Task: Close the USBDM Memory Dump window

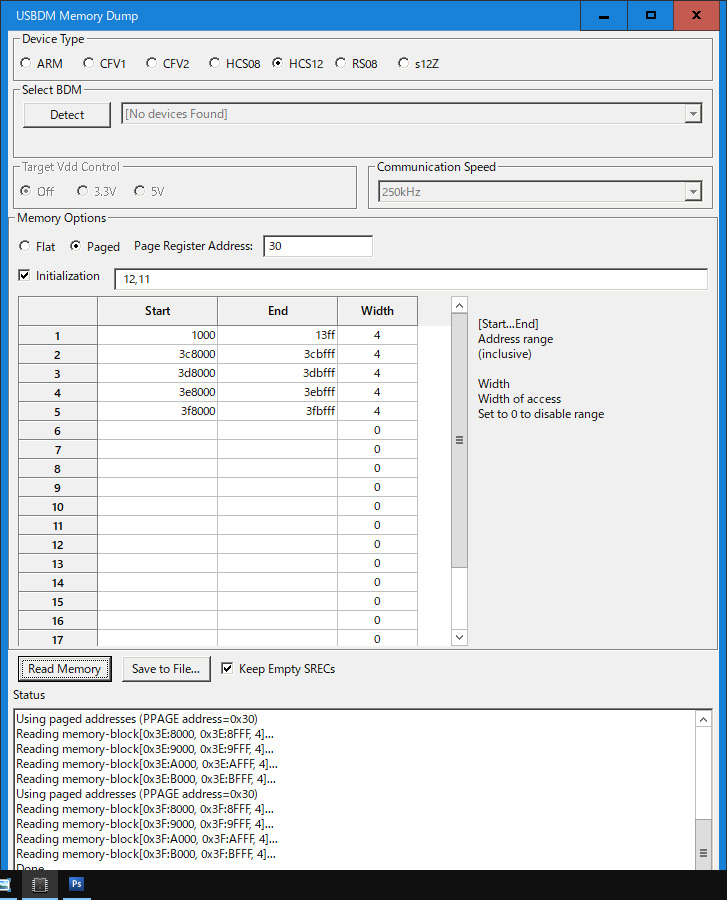Action: (696, 15)
